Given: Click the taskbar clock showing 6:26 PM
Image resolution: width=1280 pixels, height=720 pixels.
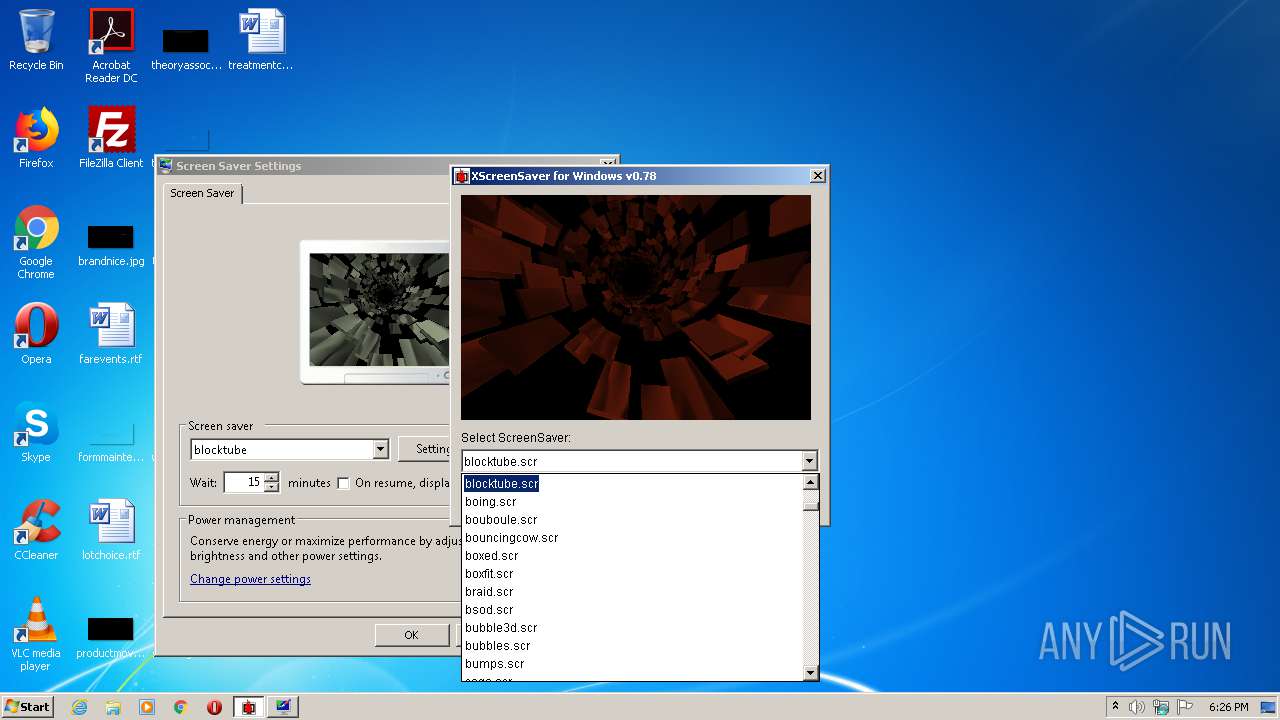Looking at the screenshot, I should coord(1228,707).
